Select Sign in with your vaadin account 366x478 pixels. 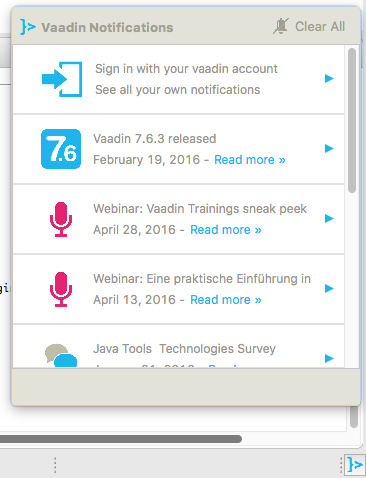pos(186,69)
